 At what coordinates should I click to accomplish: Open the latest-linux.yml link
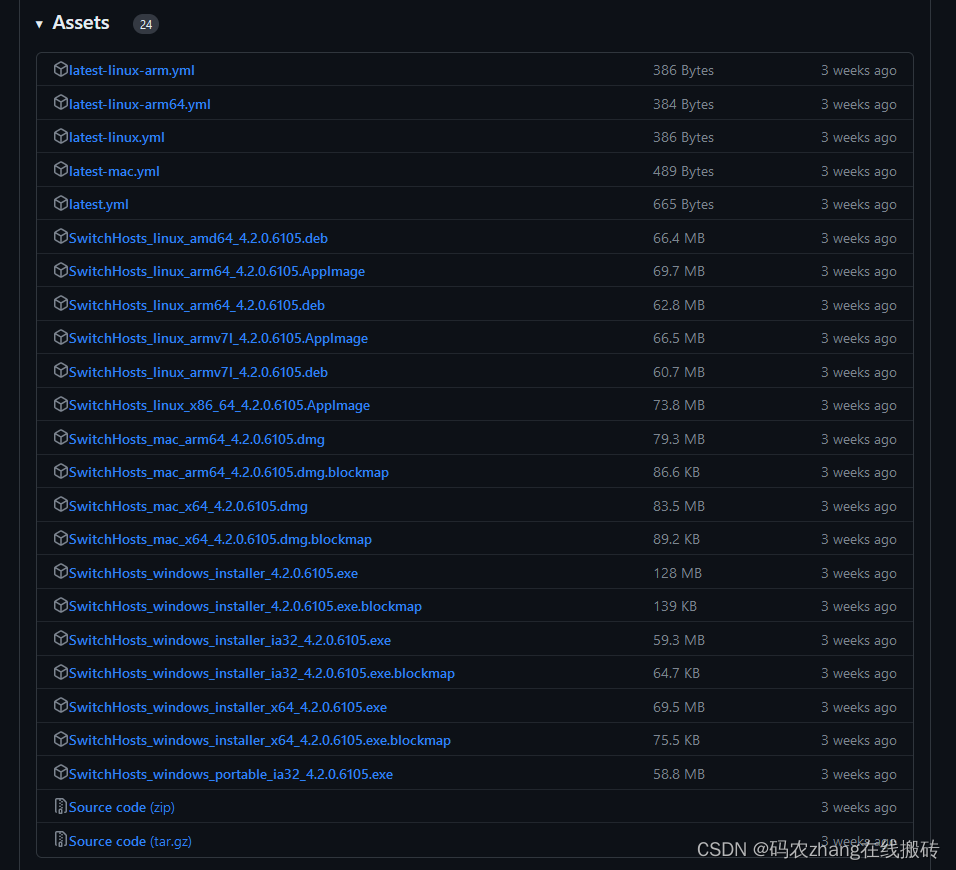pyautogui.click(x=116, y=138)
